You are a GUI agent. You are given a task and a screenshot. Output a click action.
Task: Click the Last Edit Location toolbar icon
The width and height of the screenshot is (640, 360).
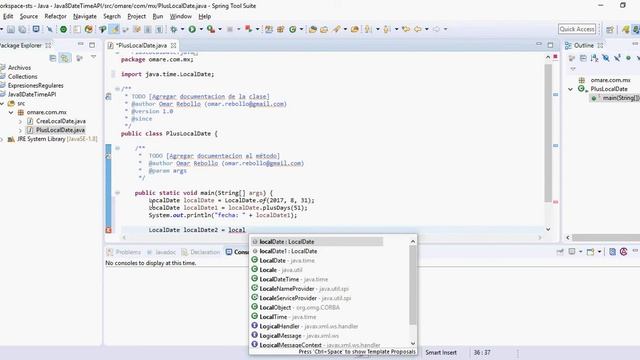pyautogui.click(x=406, y=29)
